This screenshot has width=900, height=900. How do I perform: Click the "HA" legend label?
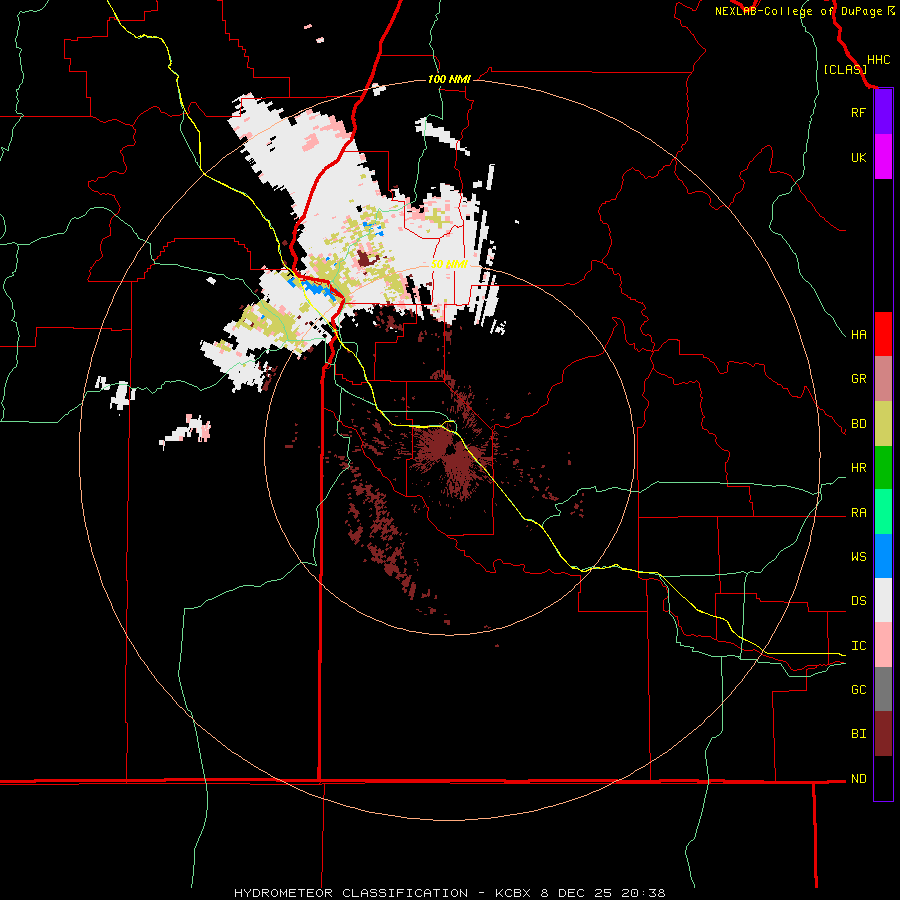(858, 334)
